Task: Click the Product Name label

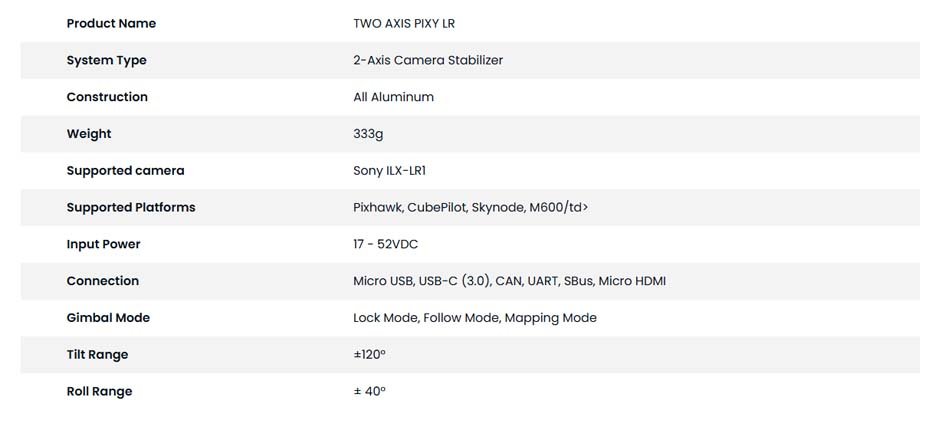Action: pyautogui.click(x=111, y=23)
